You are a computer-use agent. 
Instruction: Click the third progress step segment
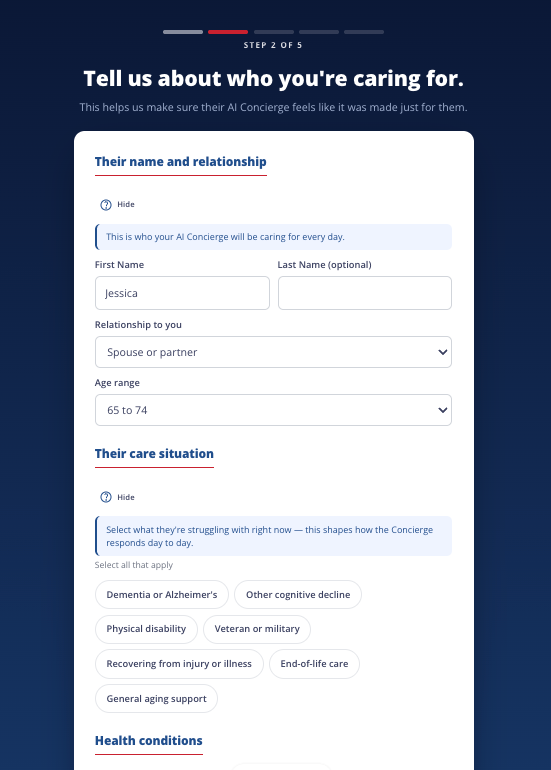point(274,32)
